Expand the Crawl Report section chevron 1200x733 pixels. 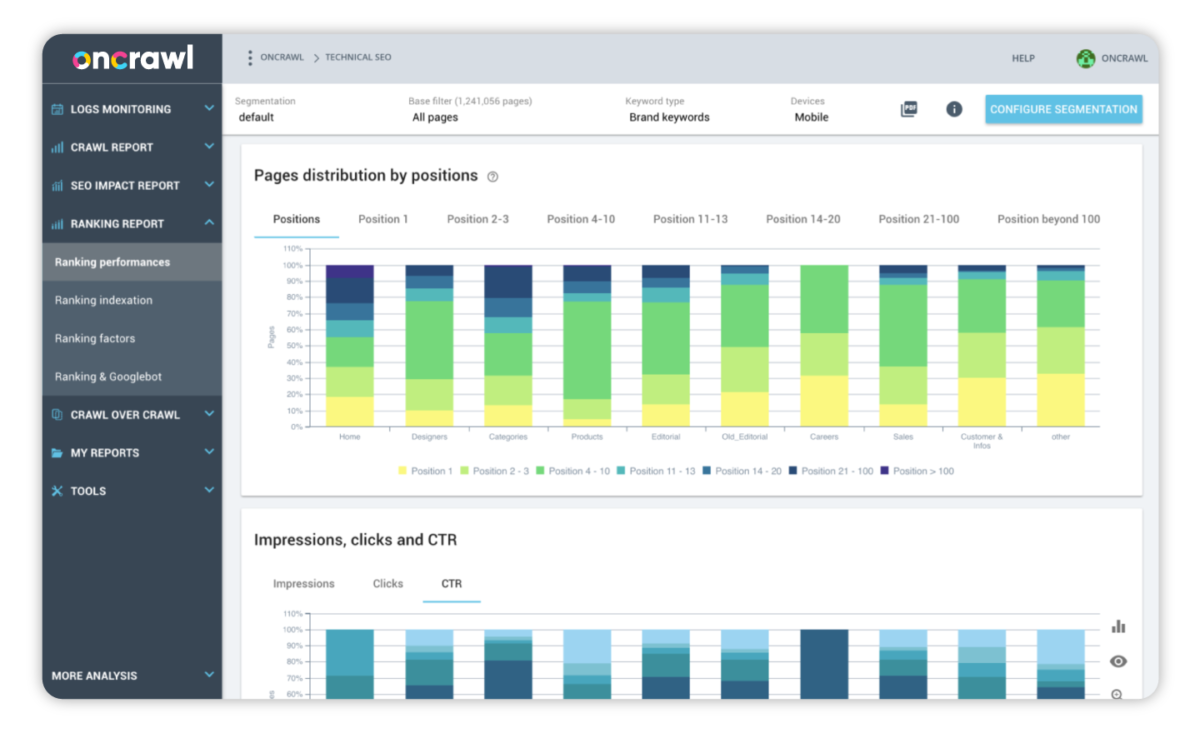tap(209, 146)
